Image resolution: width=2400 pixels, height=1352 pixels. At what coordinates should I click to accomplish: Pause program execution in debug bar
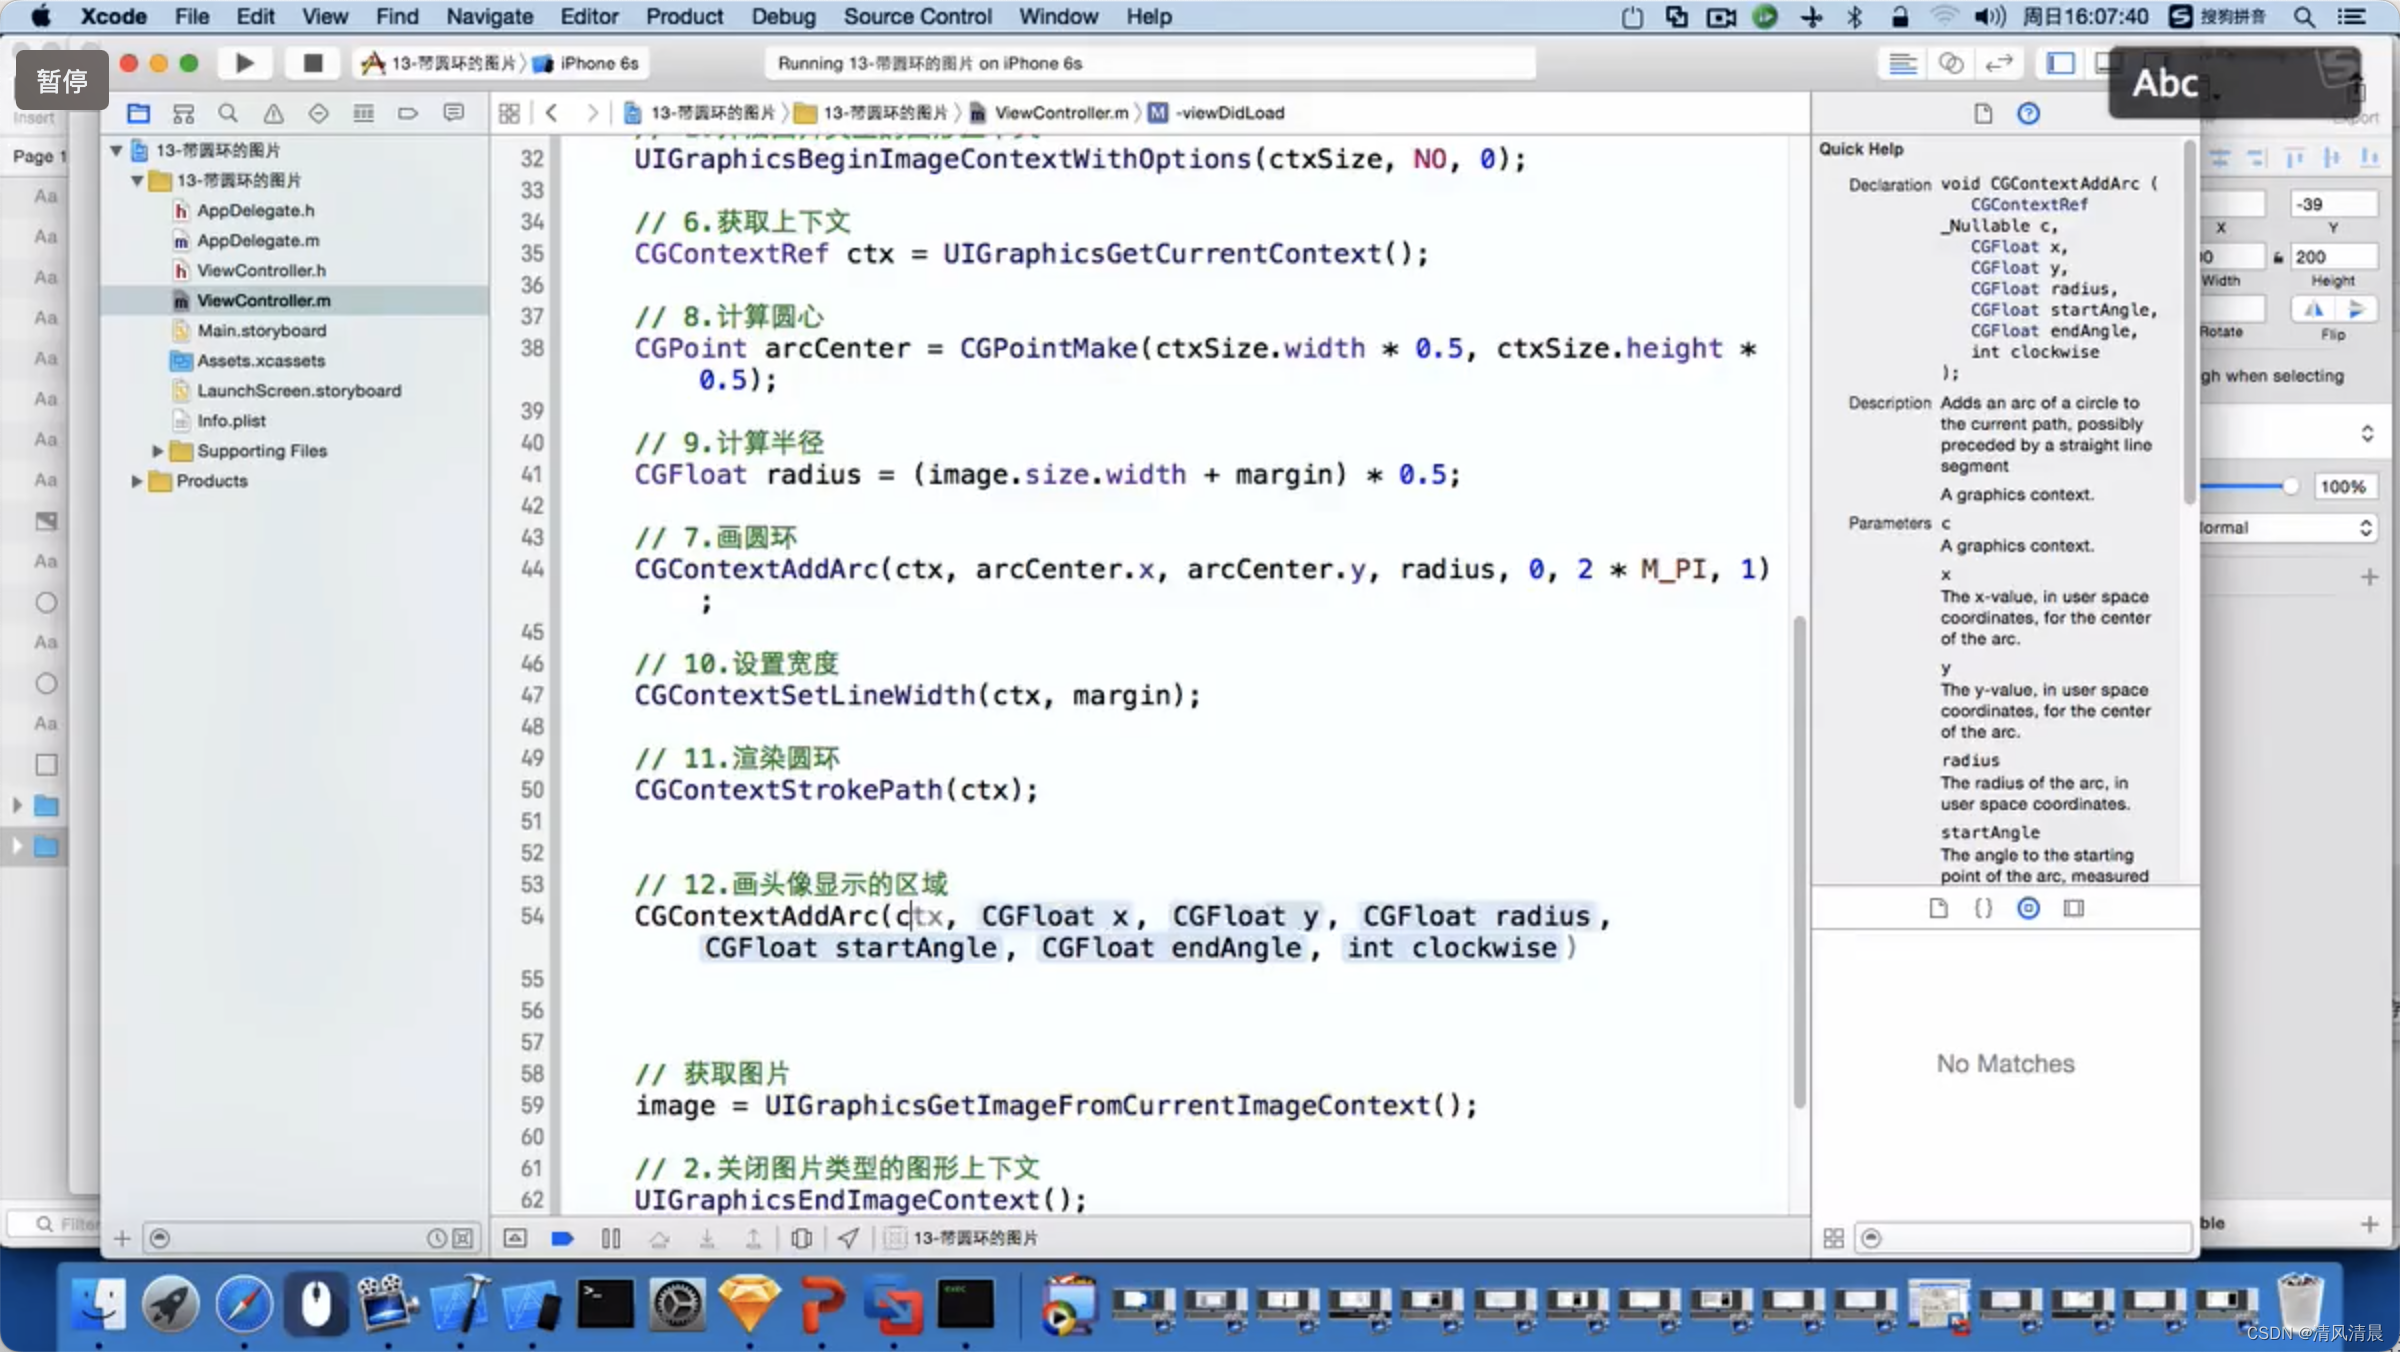pyautogui.click(x=611, y=1238)
